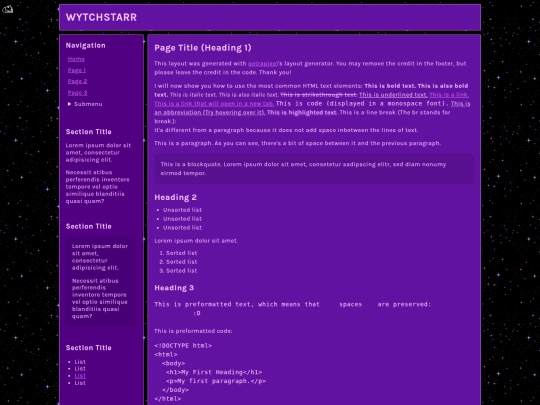The height and width of the screenshot is (405, 540).
Task: Click the first List item in sidebar
Action: (80, 362)
